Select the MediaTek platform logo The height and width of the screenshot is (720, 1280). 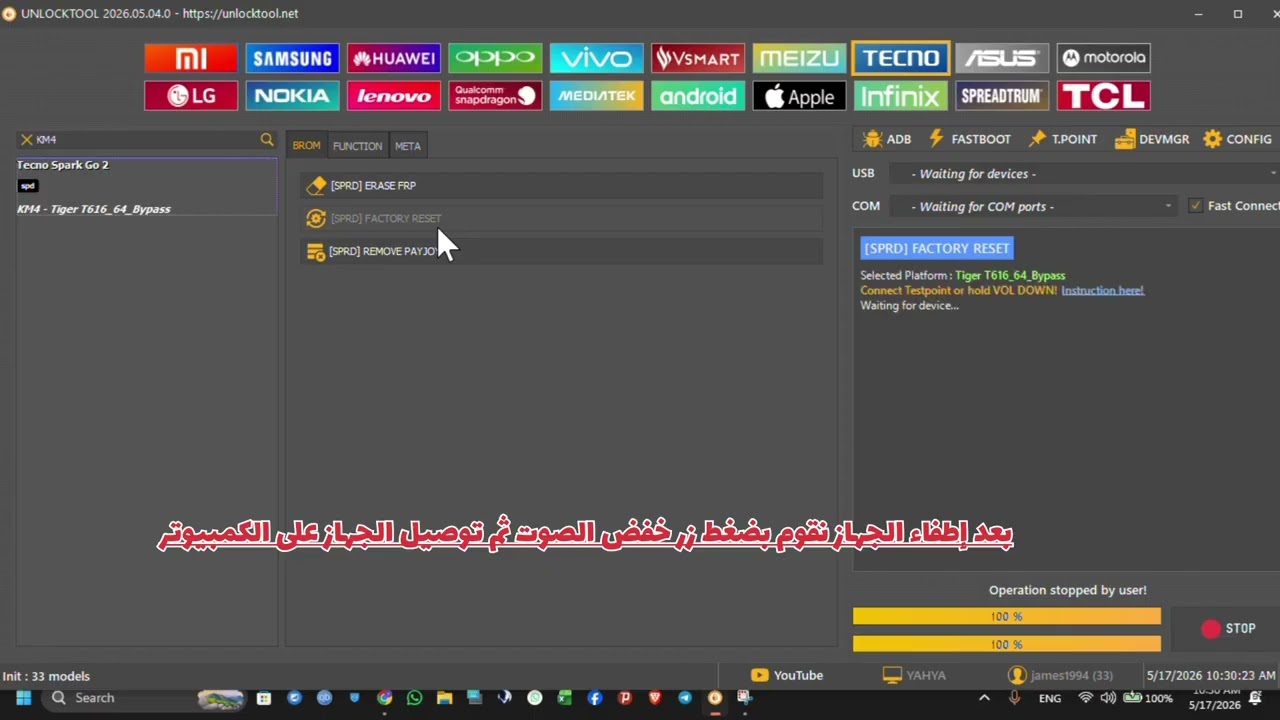click(597, 96)
